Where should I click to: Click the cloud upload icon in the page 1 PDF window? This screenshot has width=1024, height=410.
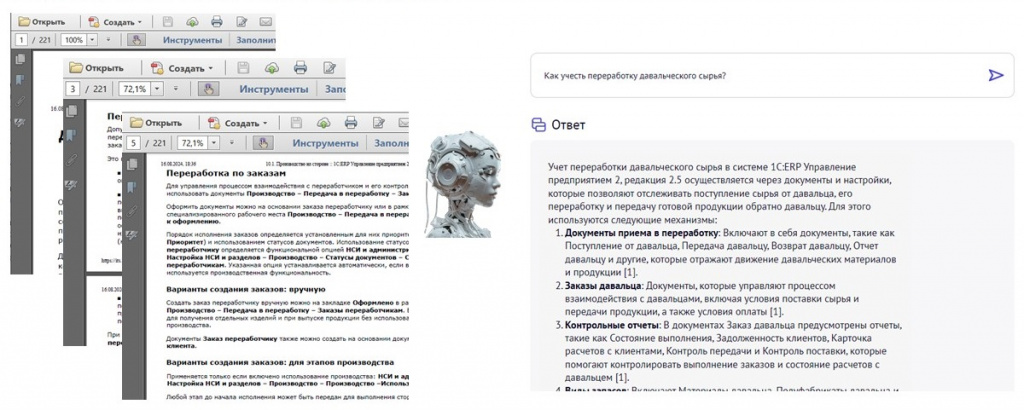click(192, 22)
